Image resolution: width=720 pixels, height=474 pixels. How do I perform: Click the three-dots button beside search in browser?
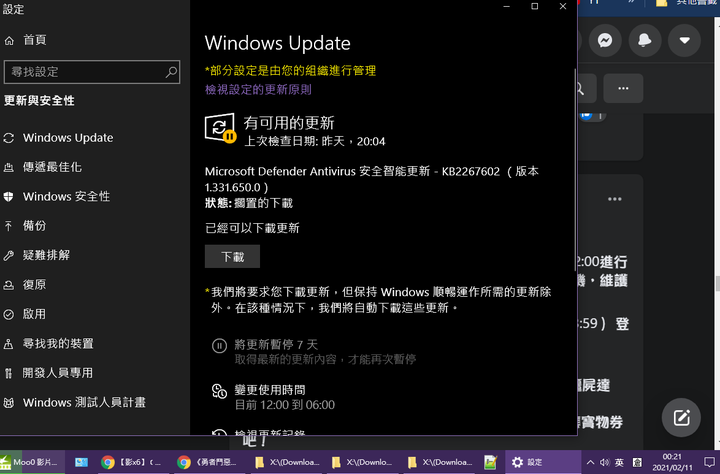[x=623, y=88]
